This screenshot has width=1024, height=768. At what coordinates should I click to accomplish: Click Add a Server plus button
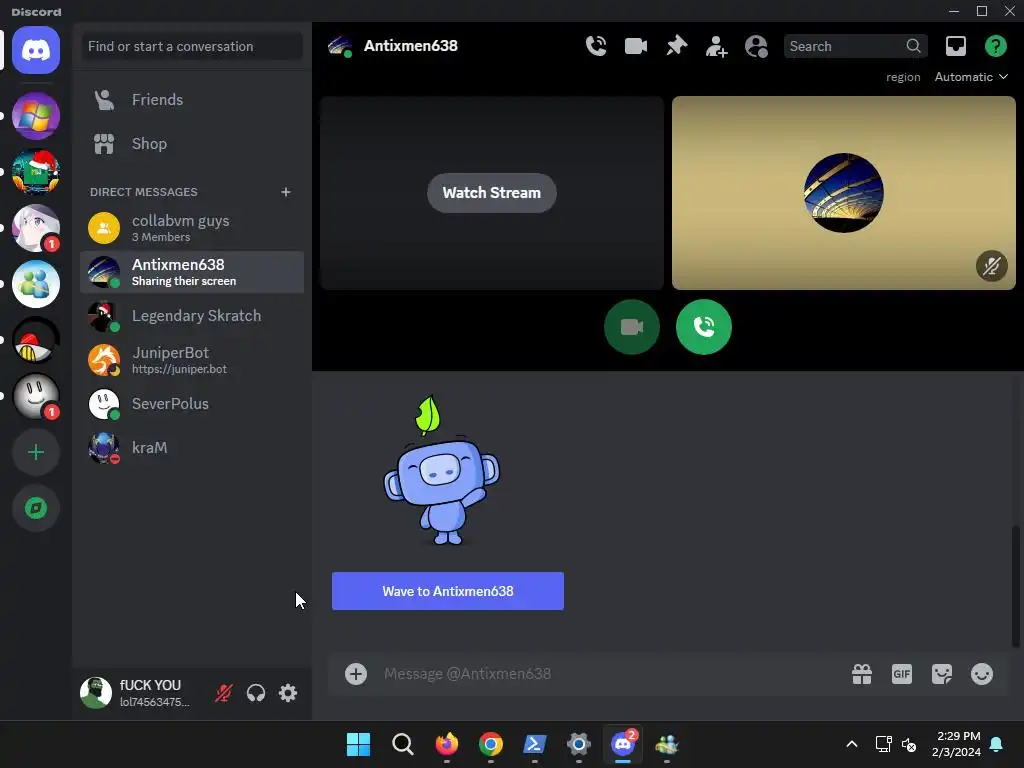(36, 452)
